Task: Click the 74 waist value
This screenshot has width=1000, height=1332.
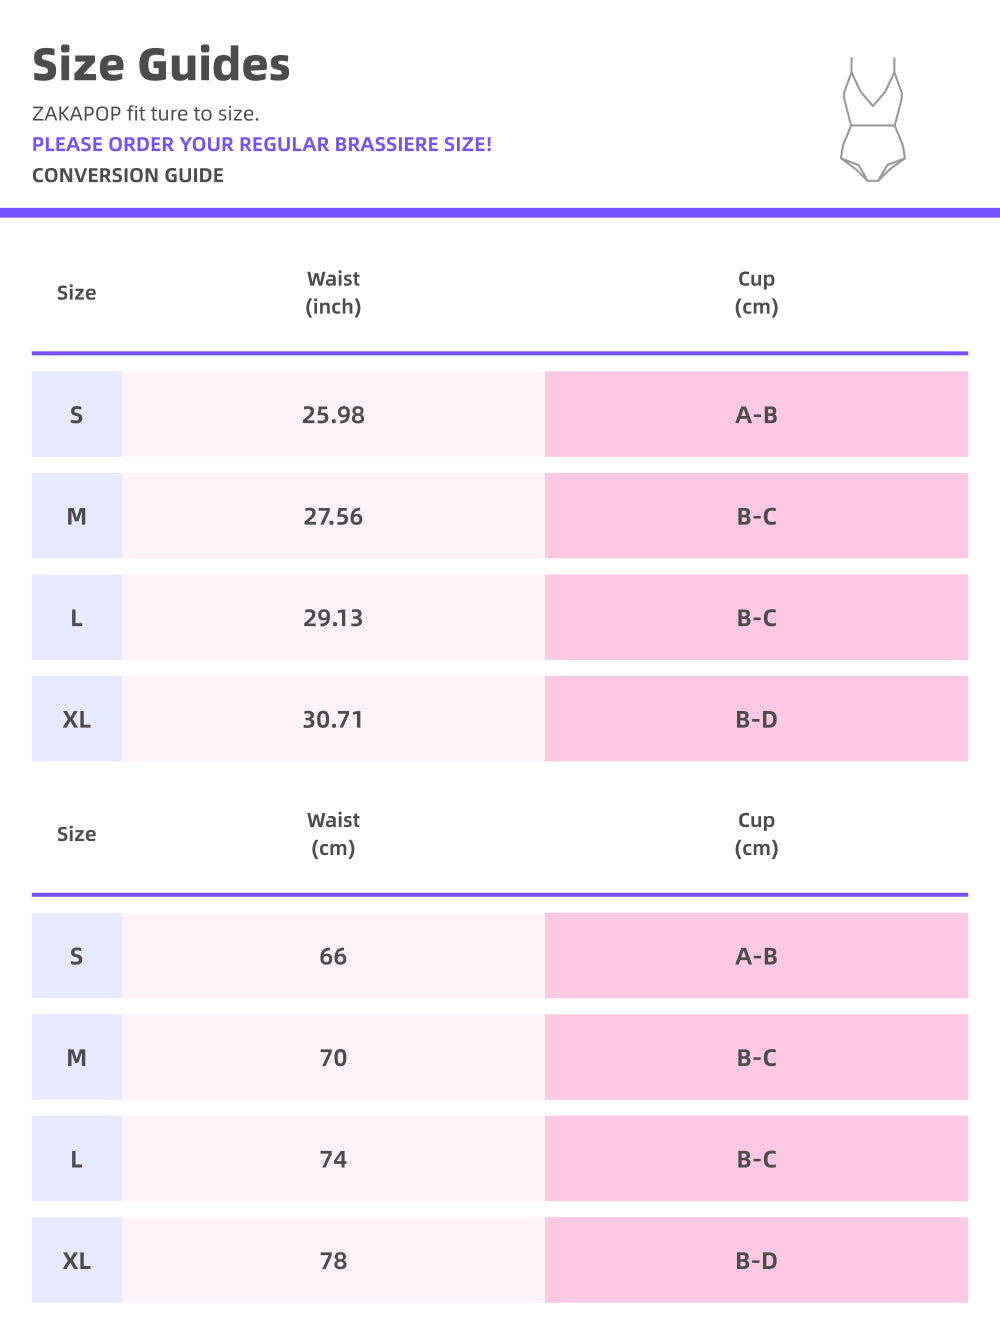Action: (333, 1159)
